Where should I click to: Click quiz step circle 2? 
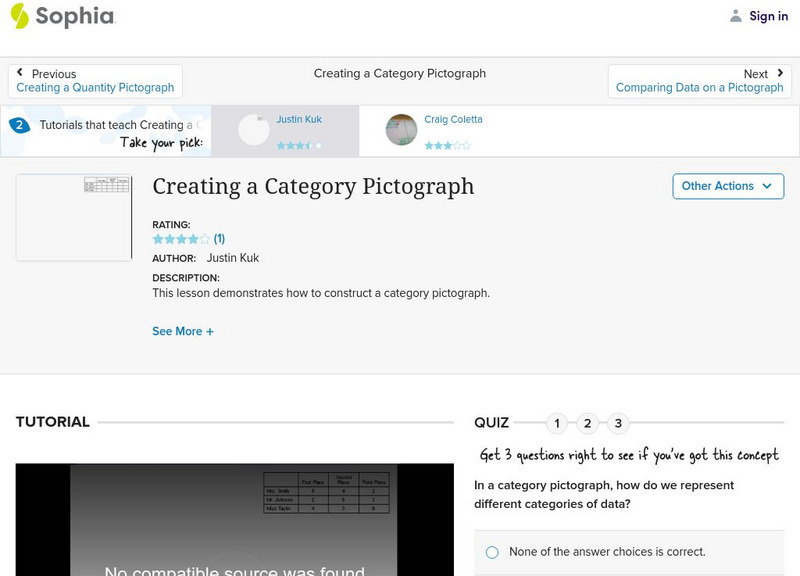587,423
